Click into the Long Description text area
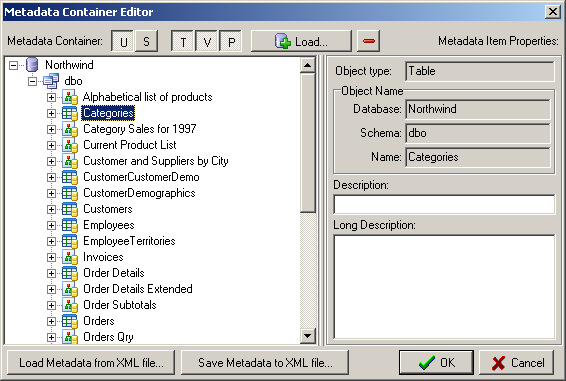 [444, 287]
